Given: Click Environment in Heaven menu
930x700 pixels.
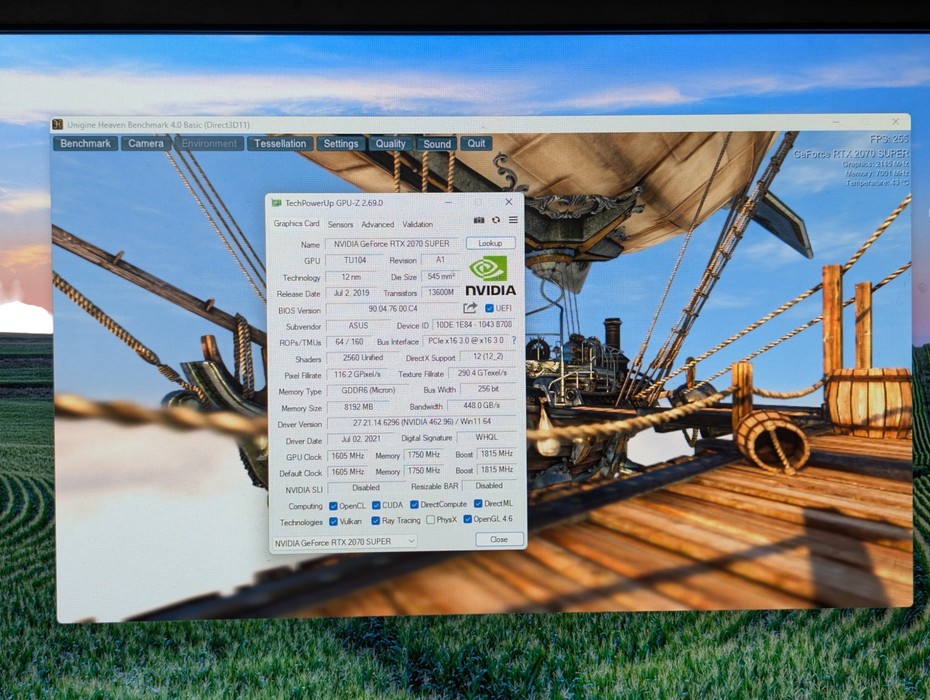Looking at the screenshot, I should [209, 144].
